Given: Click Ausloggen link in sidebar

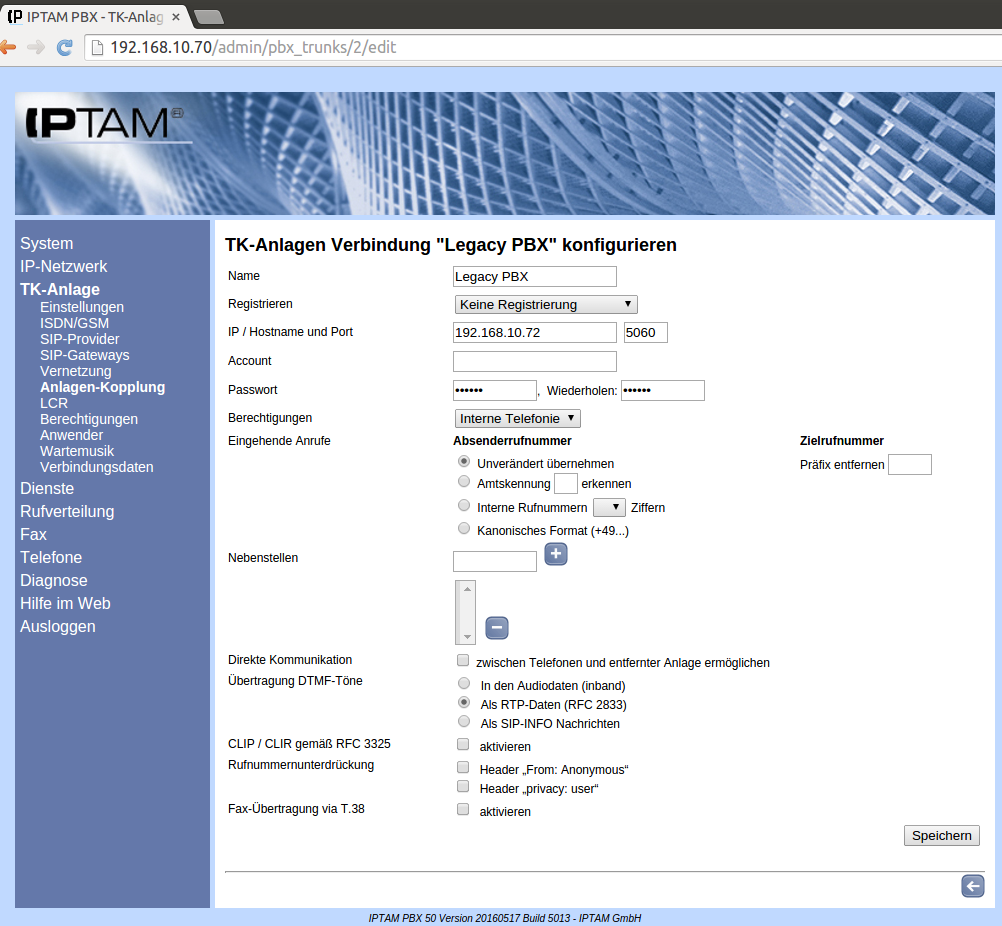Looking at the screenshot, I should tap(58, 626).
